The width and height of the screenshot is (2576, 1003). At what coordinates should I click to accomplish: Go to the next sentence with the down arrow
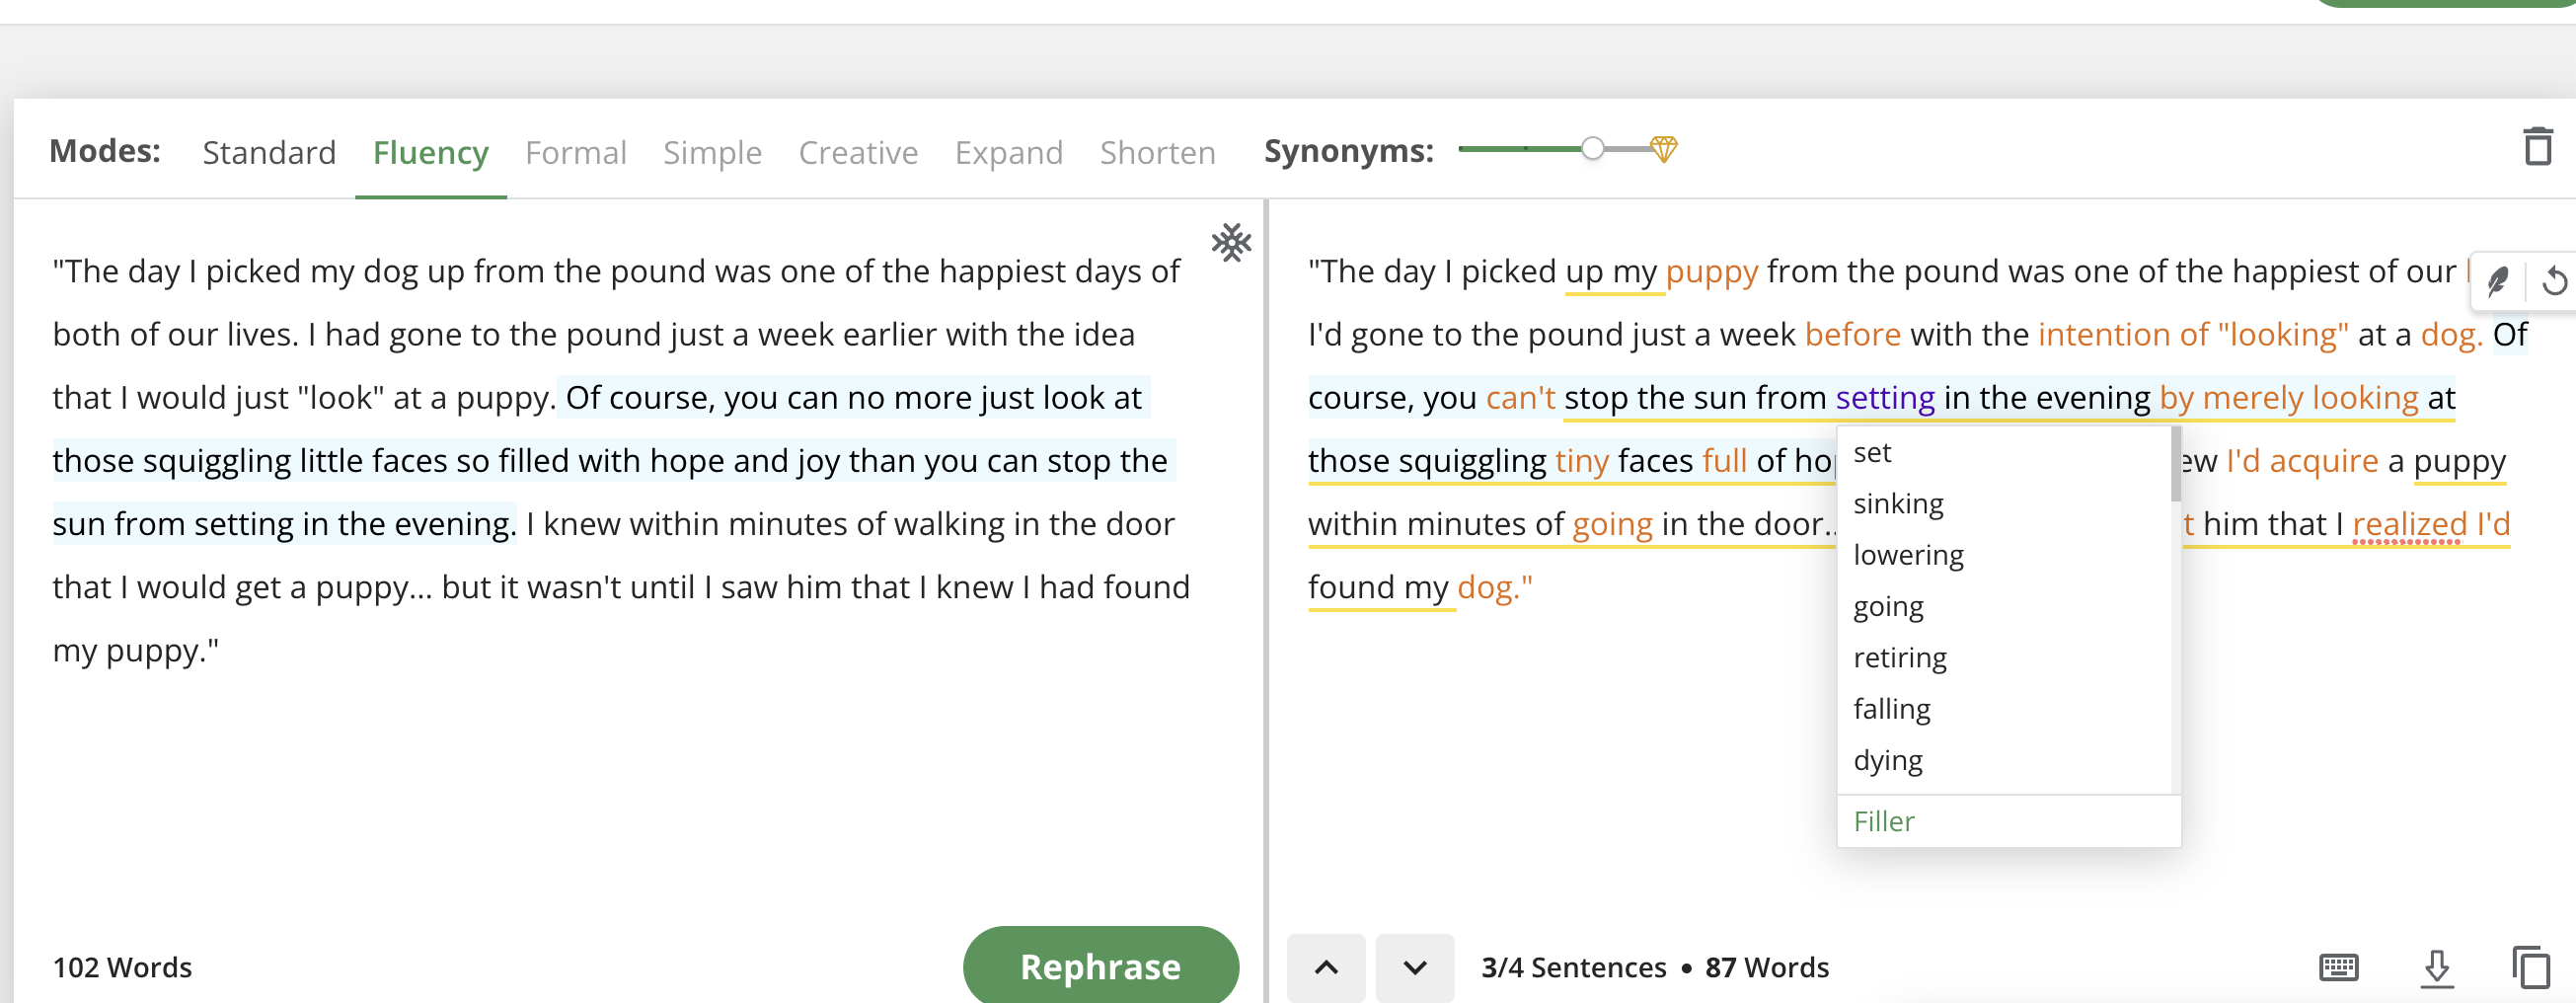click(1414, 967)
